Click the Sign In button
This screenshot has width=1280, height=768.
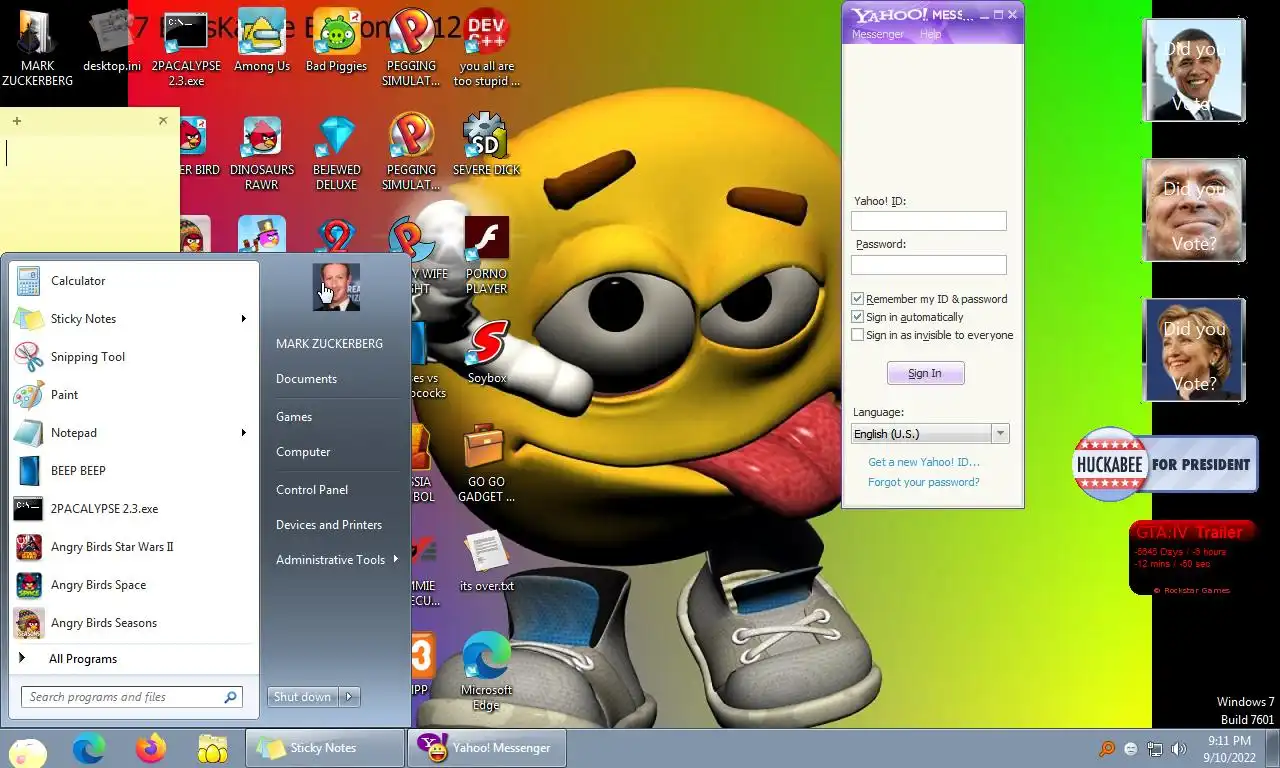click(925, 373)
